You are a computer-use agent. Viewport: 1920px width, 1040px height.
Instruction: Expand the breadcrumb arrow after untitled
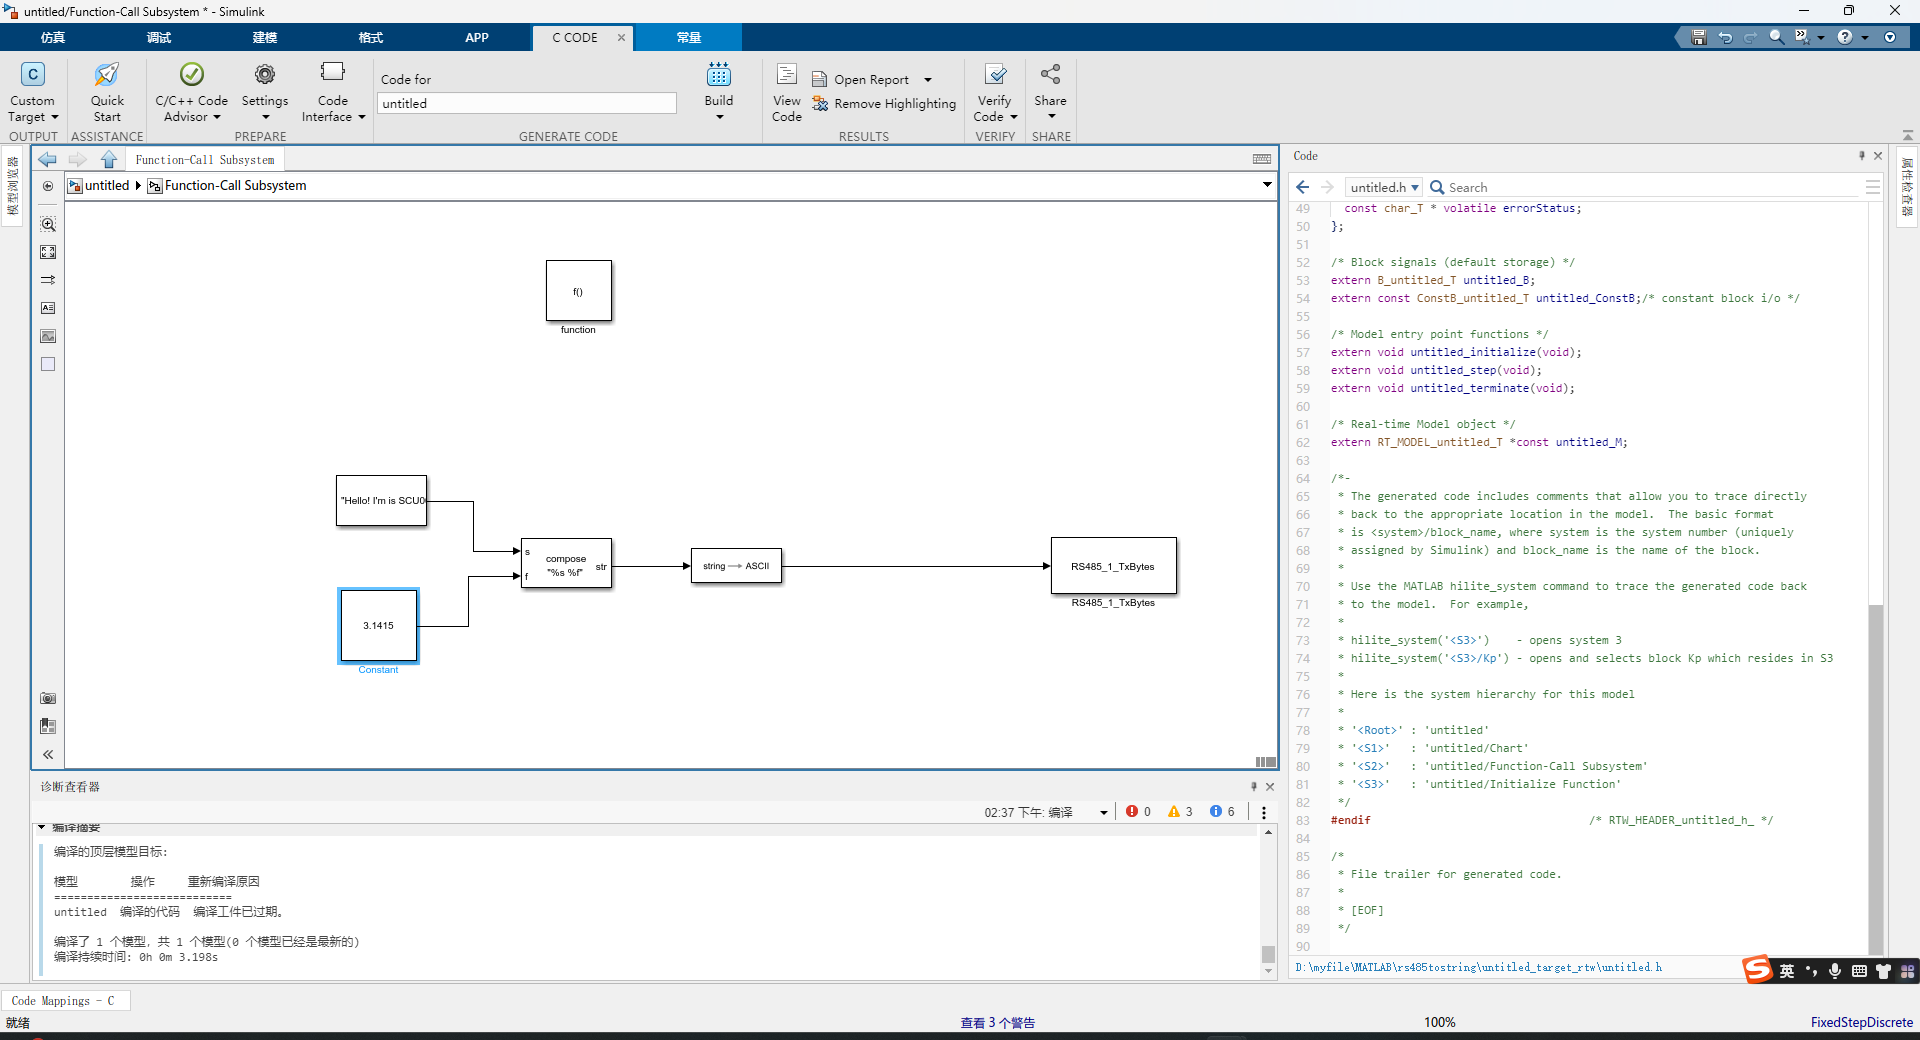tap(138, 186)
